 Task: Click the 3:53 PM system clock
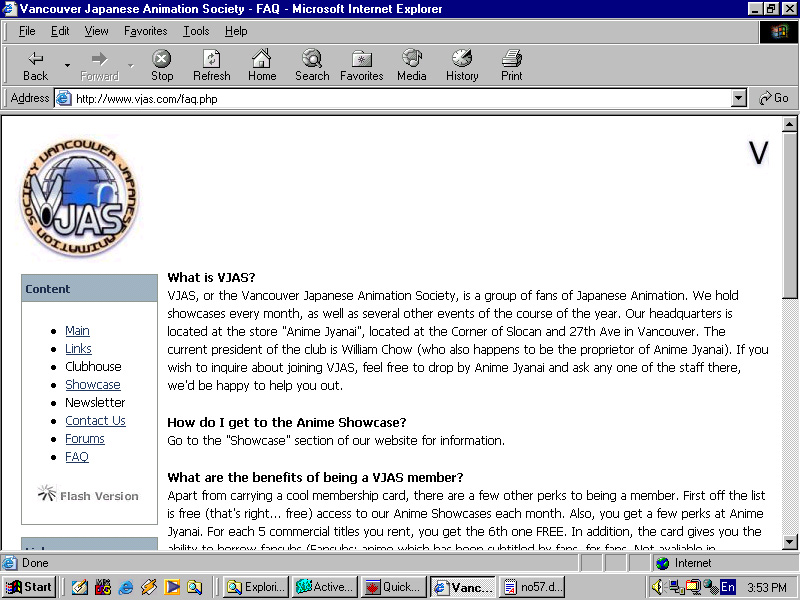766,587
